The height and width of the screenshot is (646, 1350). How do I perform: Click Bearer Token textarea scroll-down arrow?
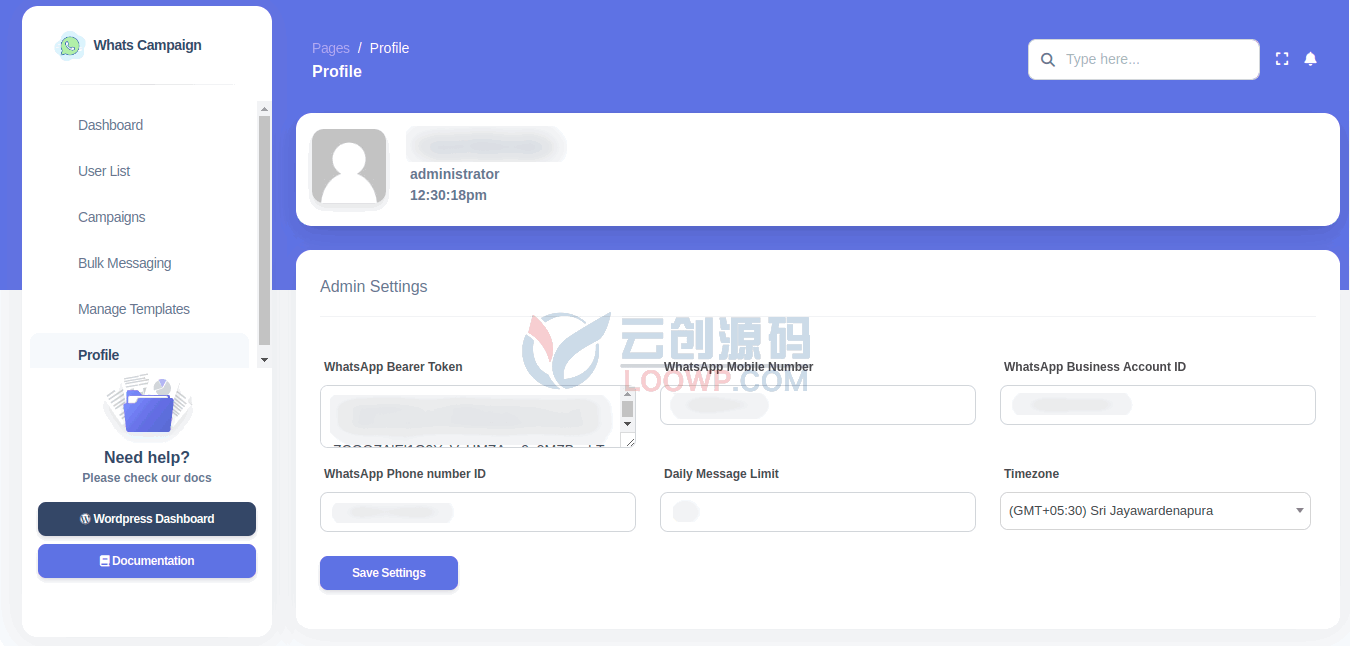point(628,424)
